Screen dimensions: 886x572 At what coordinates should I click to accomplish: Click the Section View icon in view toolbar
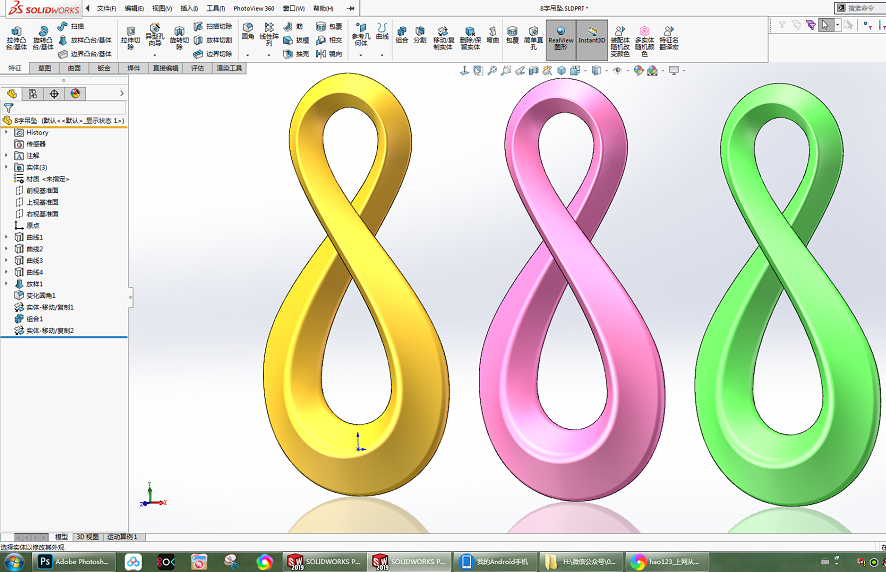(x=533, y=71)
